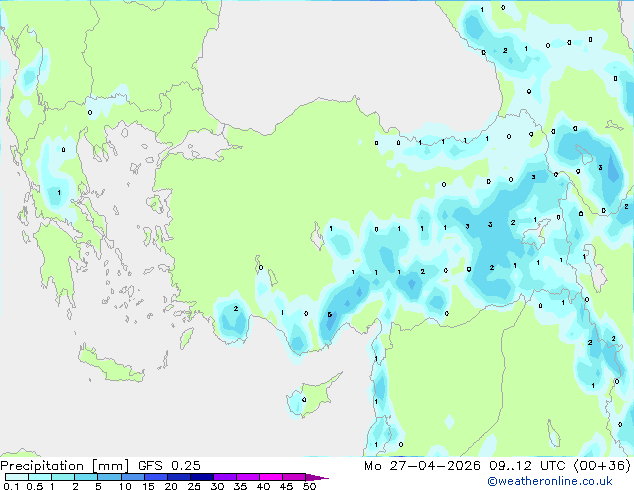The height and width of the screenshot is (490, 634).
Task: Click the legend label "15"
Action: [x=148, y=486]
